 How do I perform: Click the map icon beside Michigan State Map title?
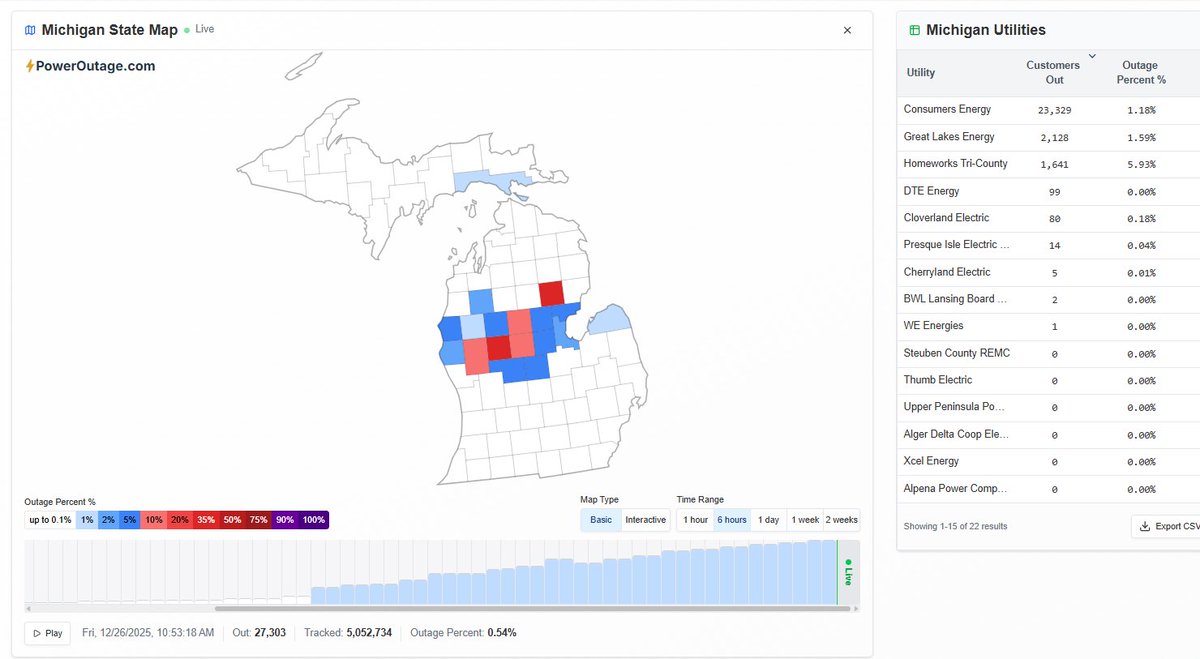click(x=29, y=29)
